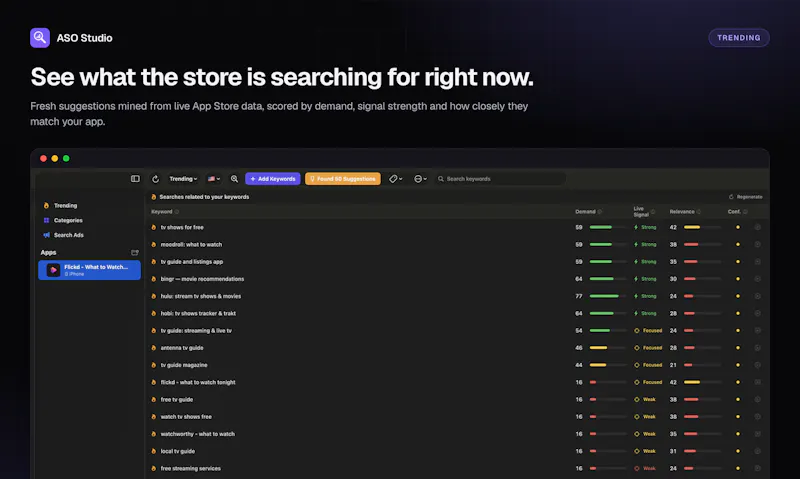
Task: Click row-end circle icon for 'free tv guide'
Action: [x=758, y=400]
